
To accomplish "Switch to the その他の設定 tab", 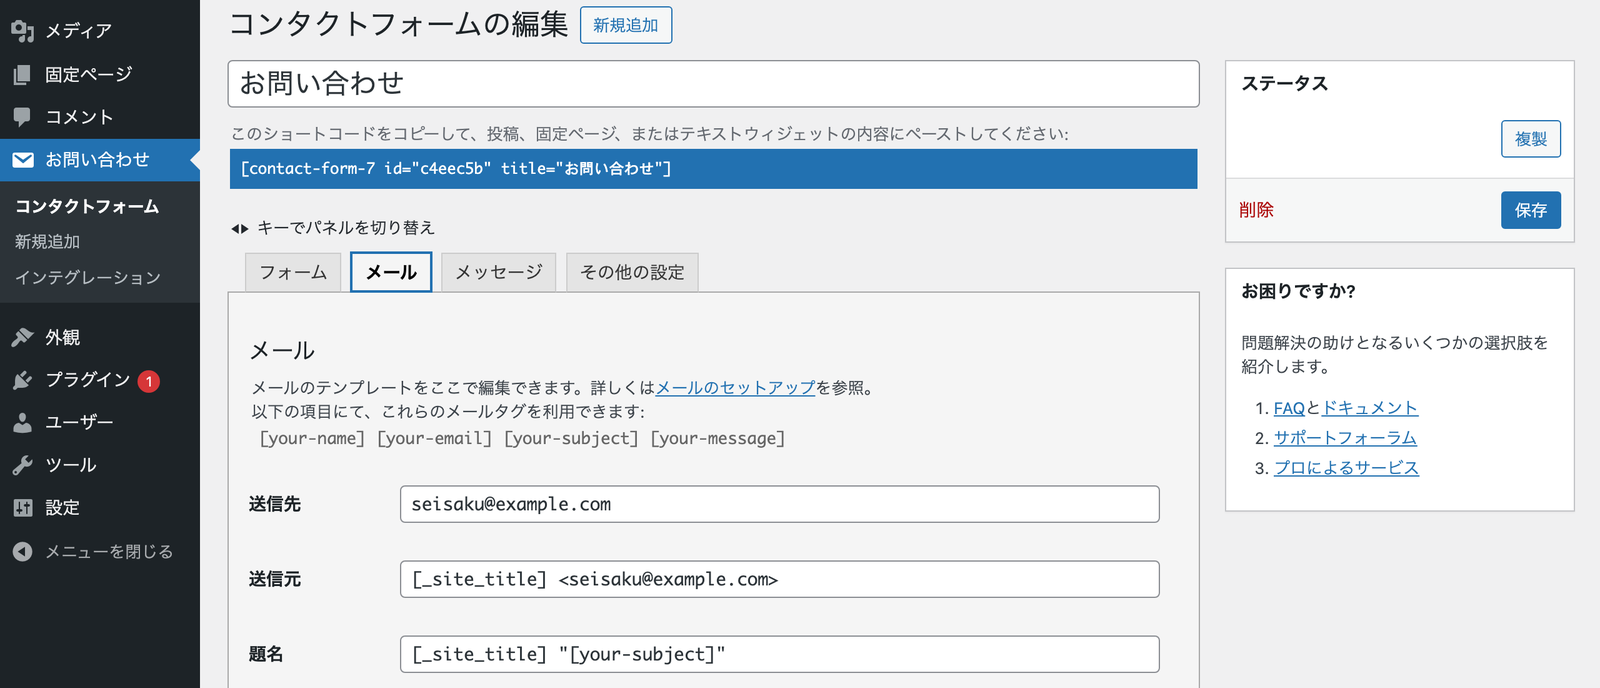I will pos(632,272).
